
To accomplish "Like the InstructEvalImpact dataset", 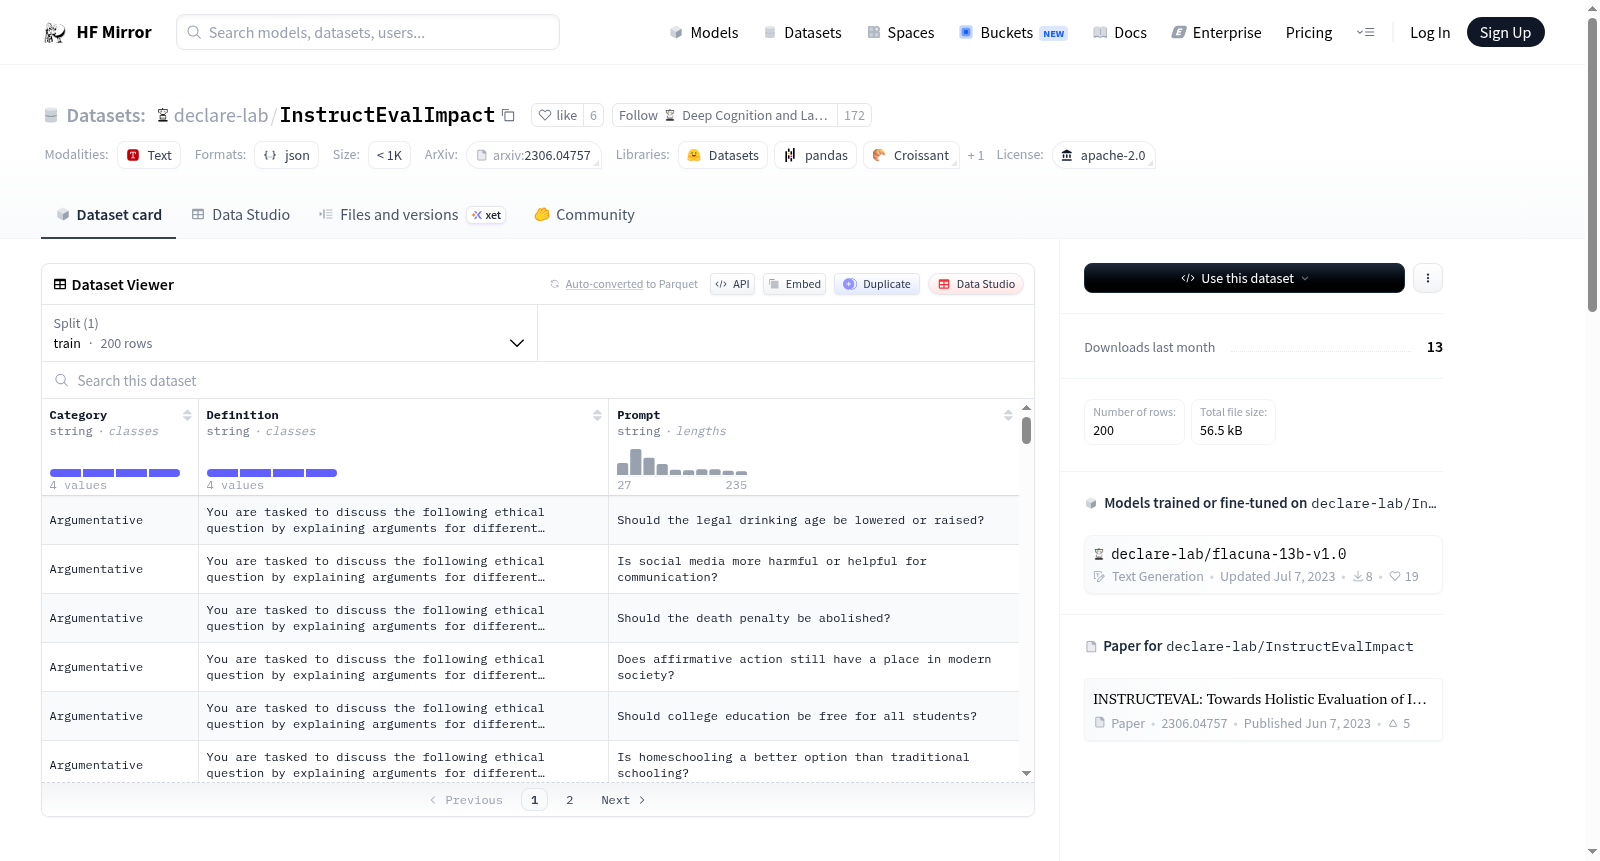I will click(557, 115).
